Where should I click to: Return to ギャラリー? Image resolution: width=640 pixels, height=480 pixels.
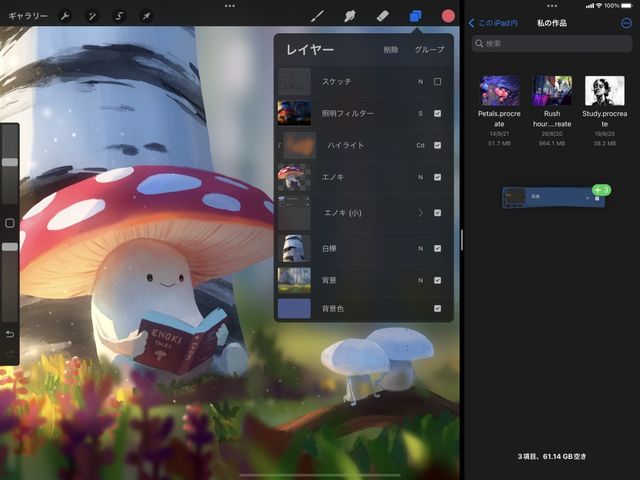[x=28, y=16]
